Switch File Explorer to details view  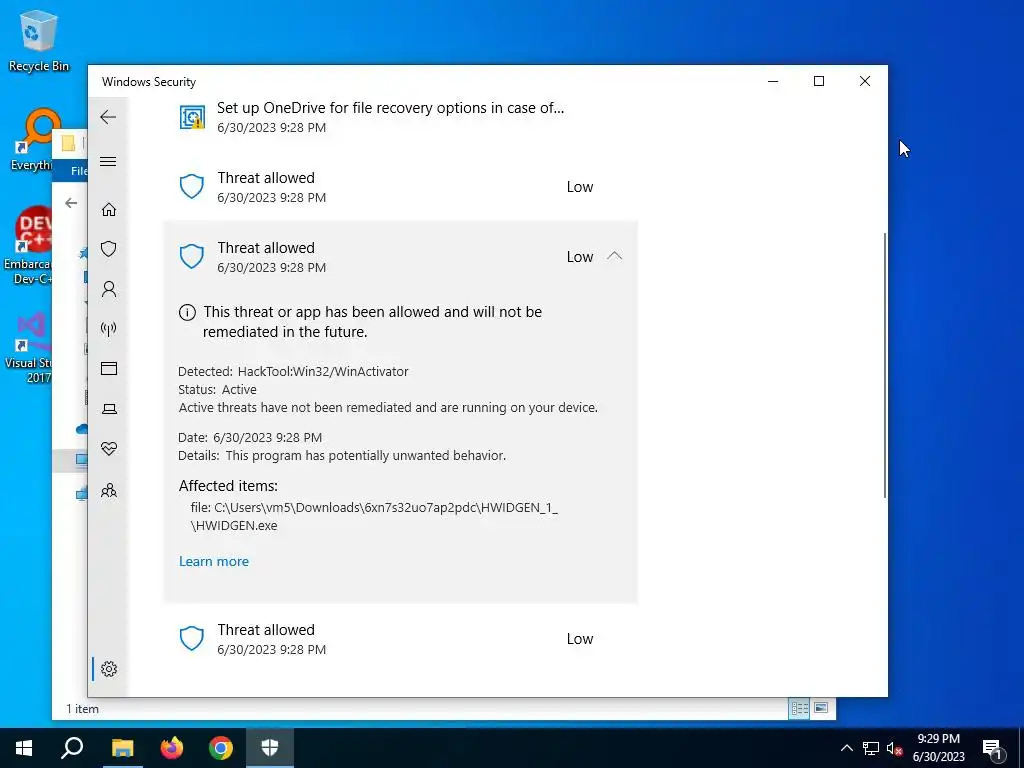click(x=799, y=708)
